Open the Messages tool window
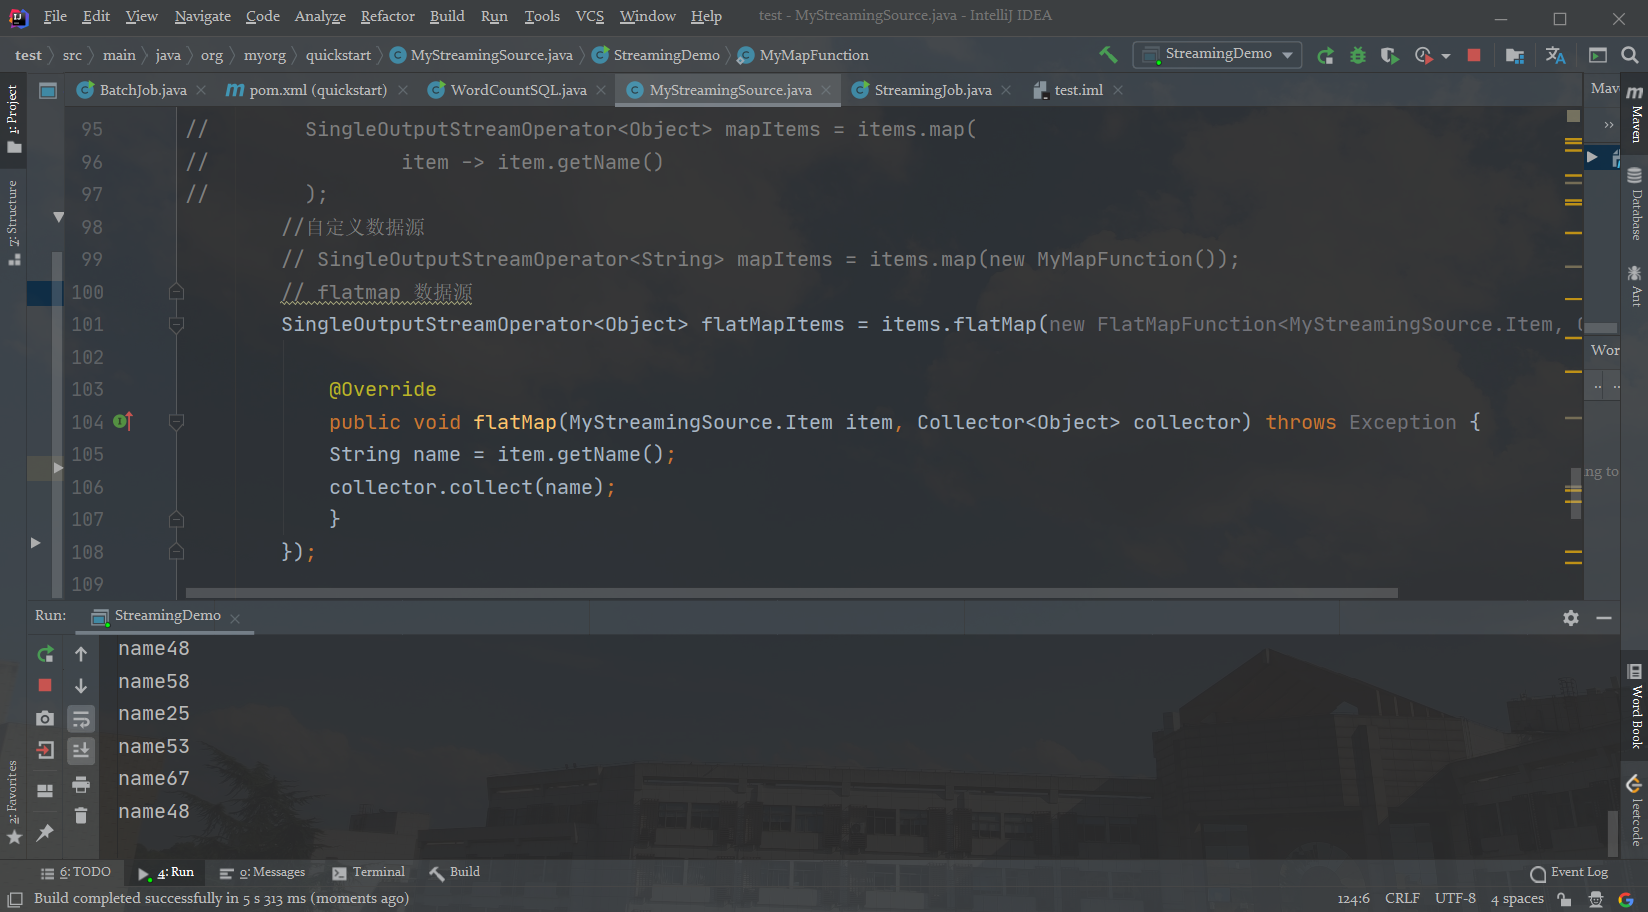The image size is (1648, 912). [x=262, y=872]
